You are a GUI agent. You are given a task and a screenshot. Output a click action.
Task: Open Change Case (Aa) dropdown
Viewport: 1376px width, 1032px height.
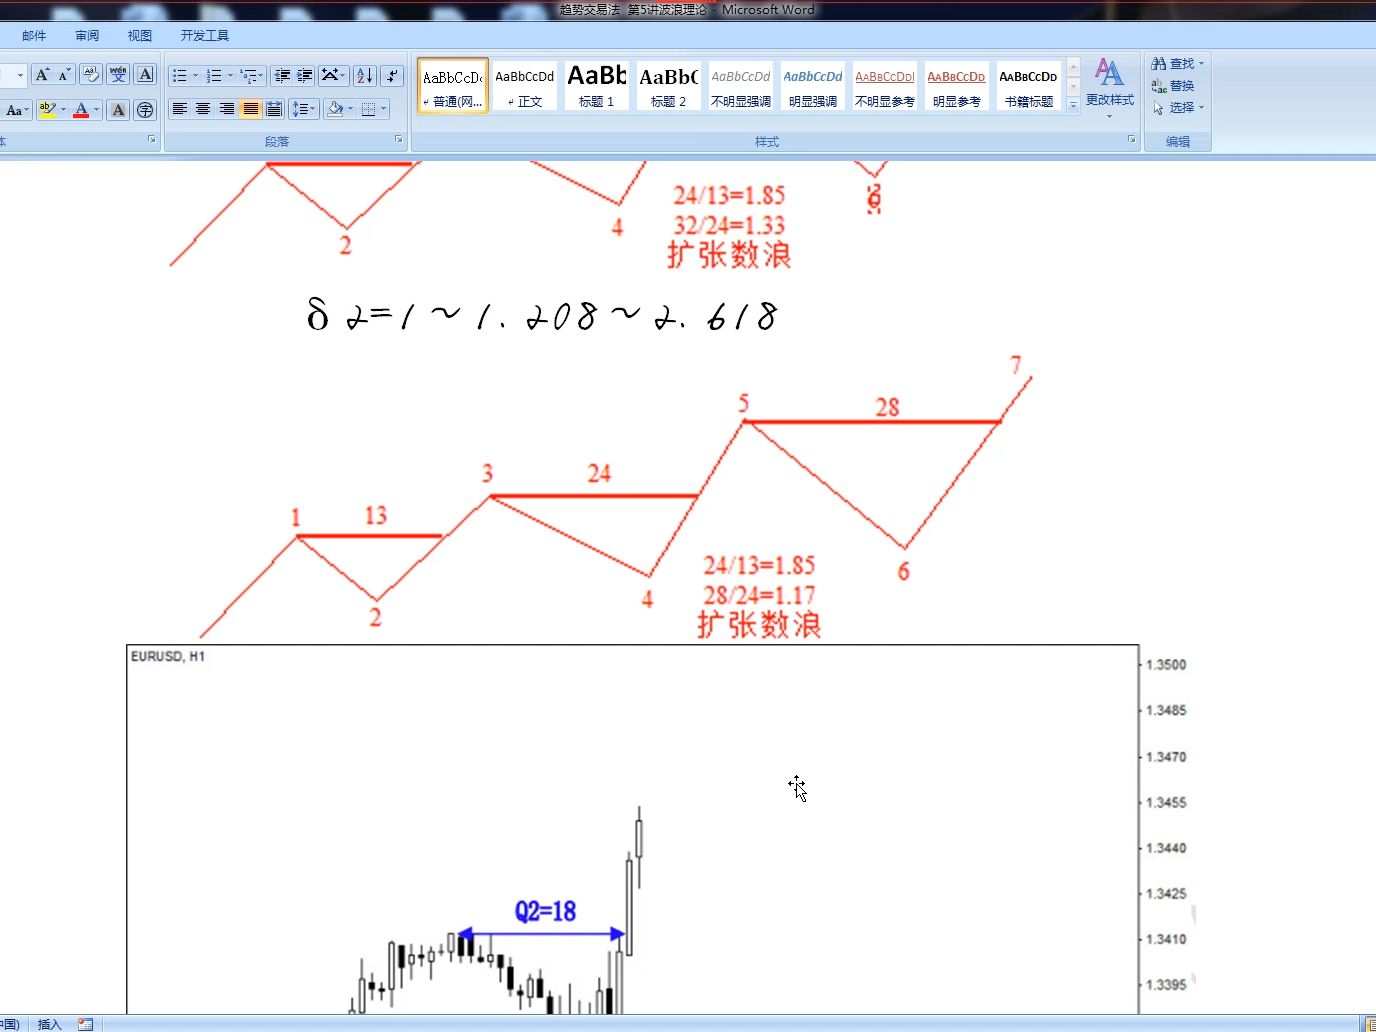pos(17,109)
